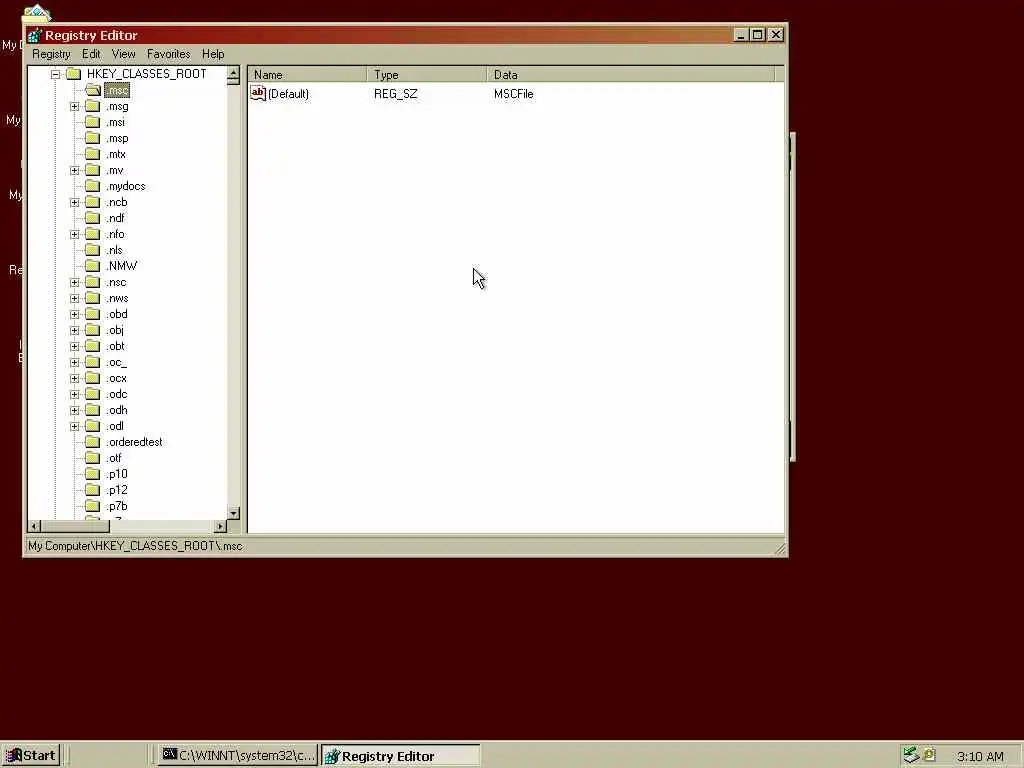This screenshot has width=1024, height=768.
Task: Select the .nfo key label
Action: point(115,234)
